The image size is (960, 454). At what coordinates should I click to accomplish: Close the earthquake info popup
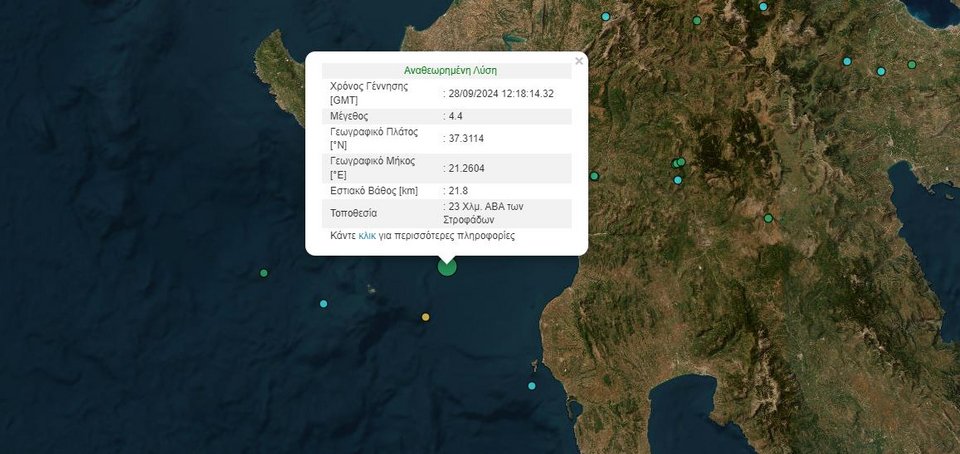[x=579, y=61]
